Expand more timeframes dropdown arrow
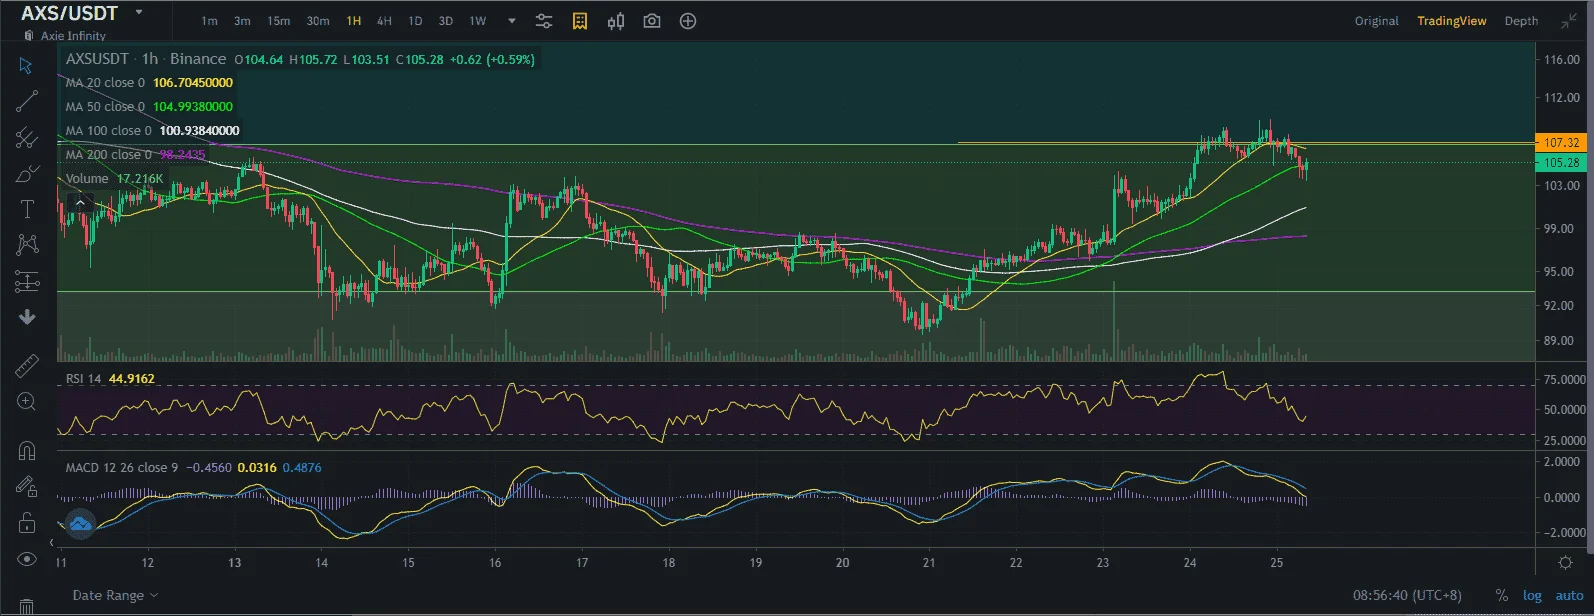Viewport: 1594px width, 616px height. [x=512, y=21]
